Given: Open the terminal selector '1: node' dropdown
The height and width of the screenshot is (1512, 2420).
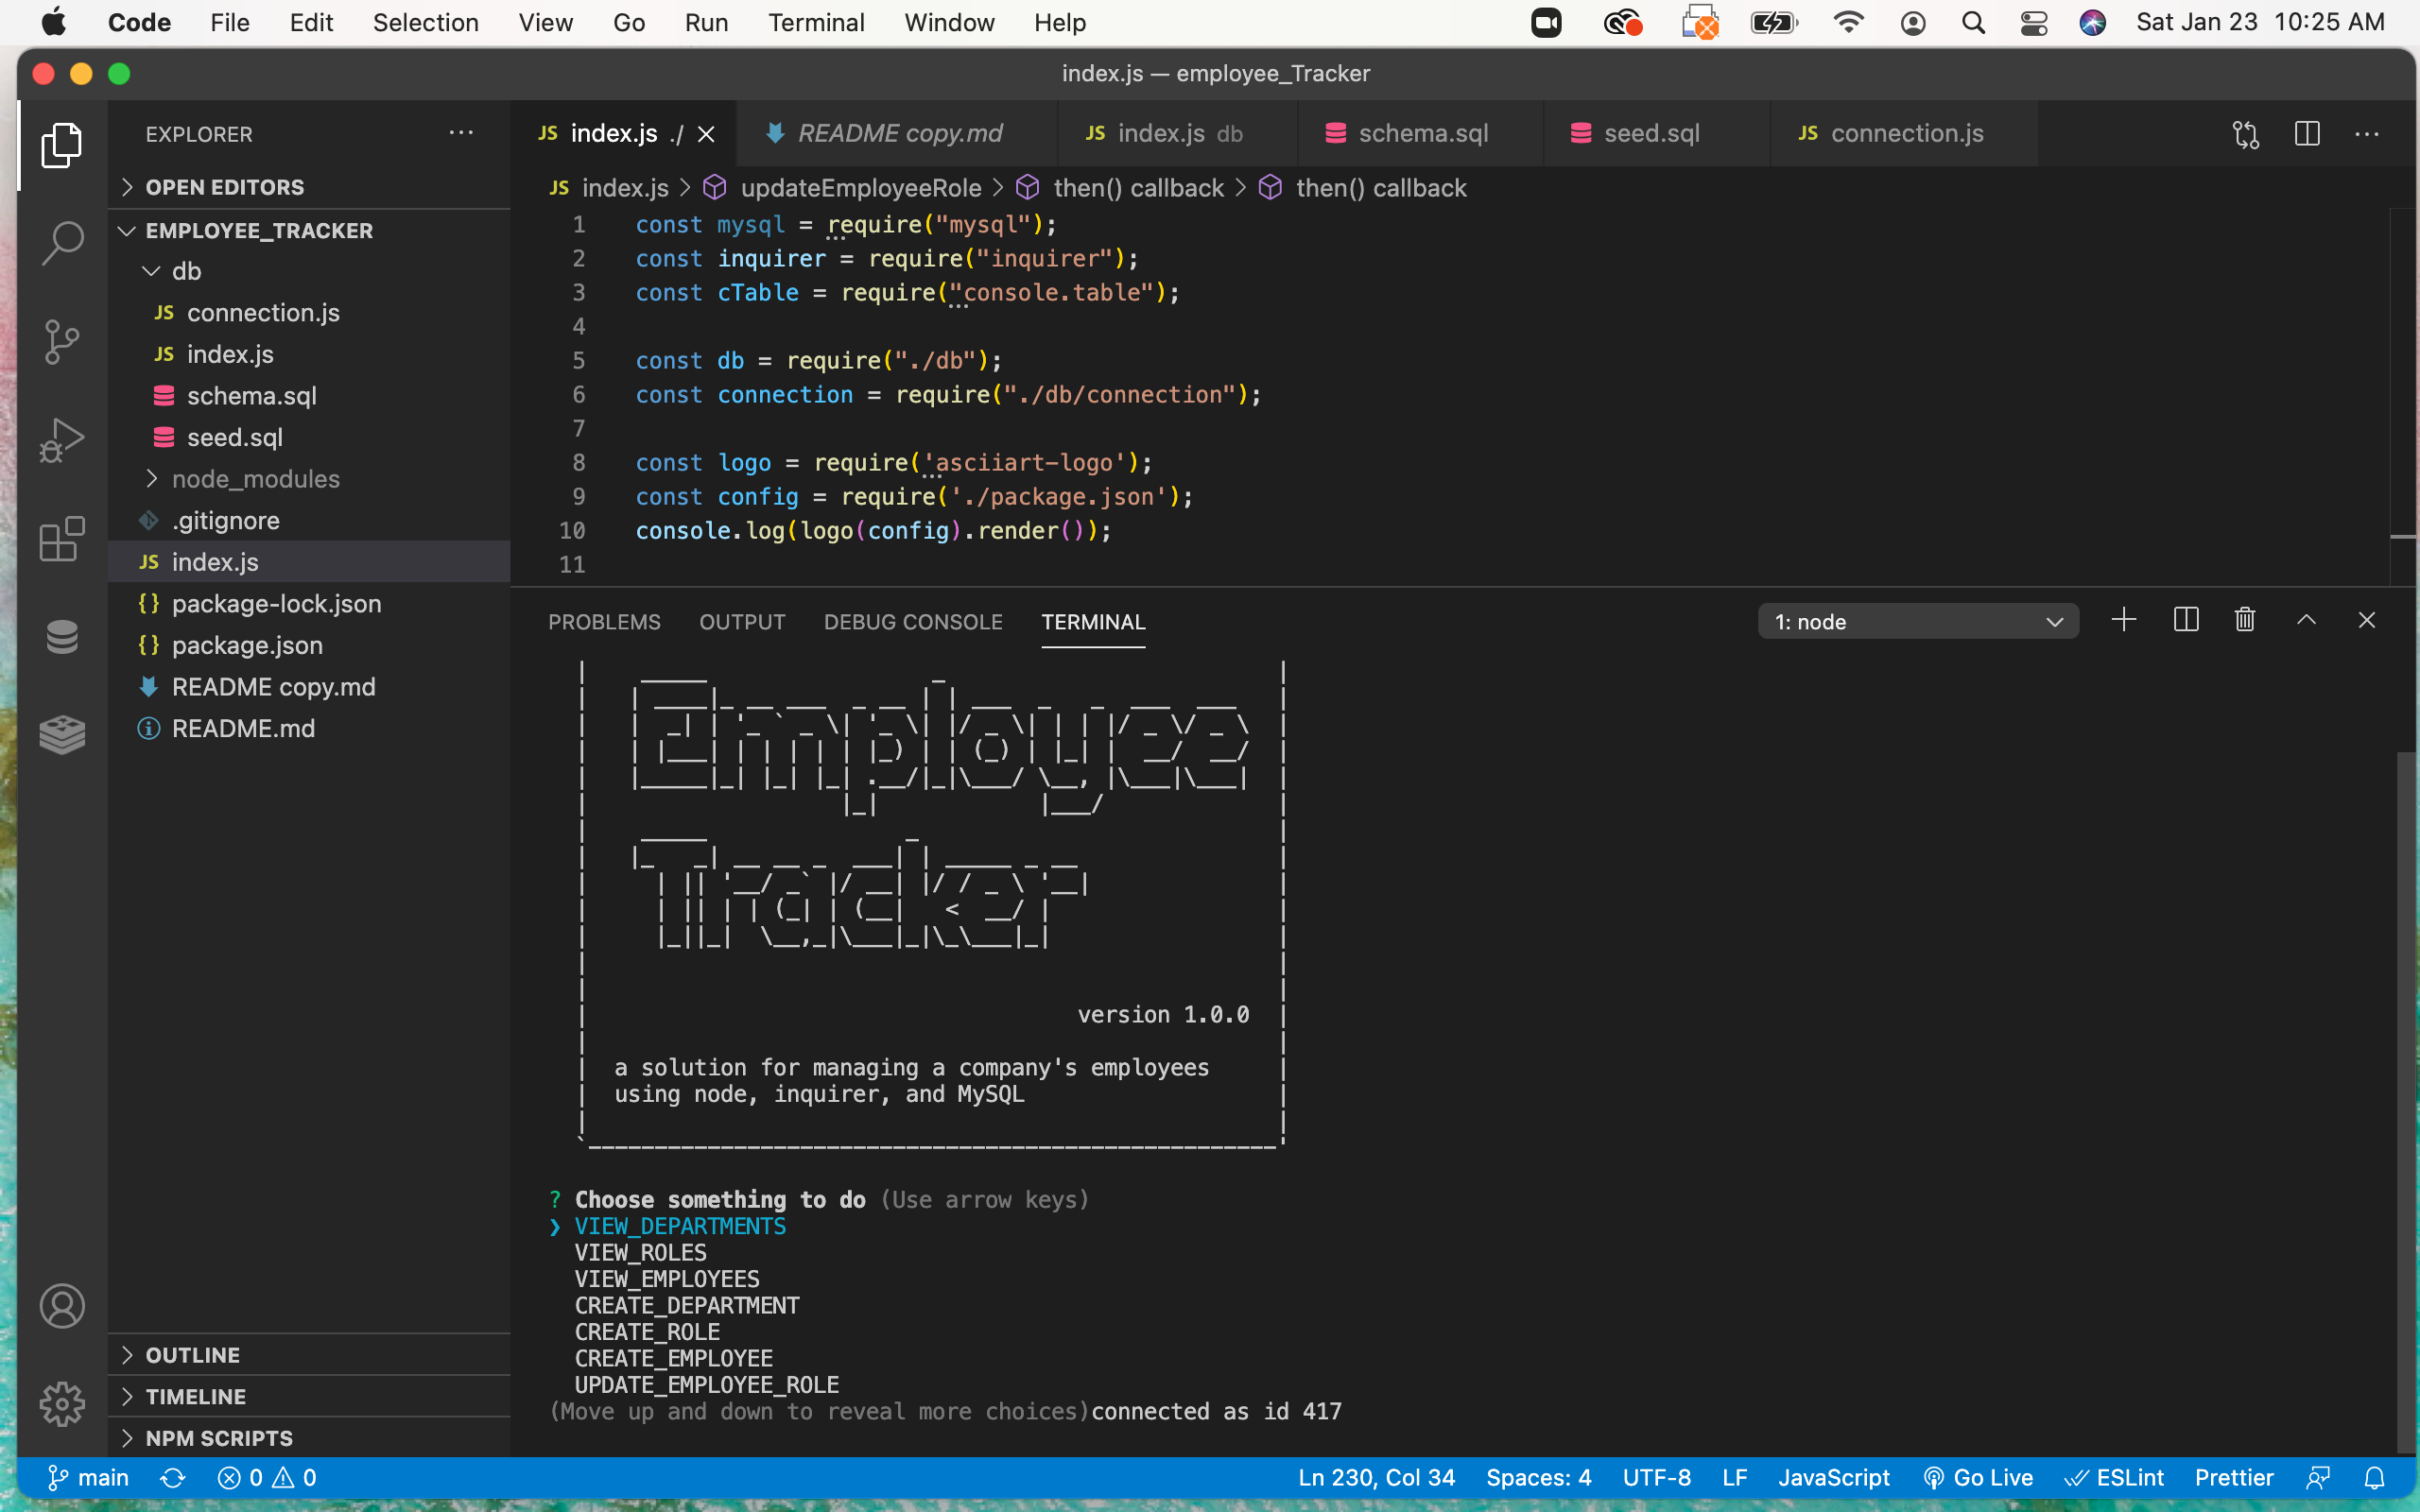Looking at the screenshot, I should coord(1917,622).
